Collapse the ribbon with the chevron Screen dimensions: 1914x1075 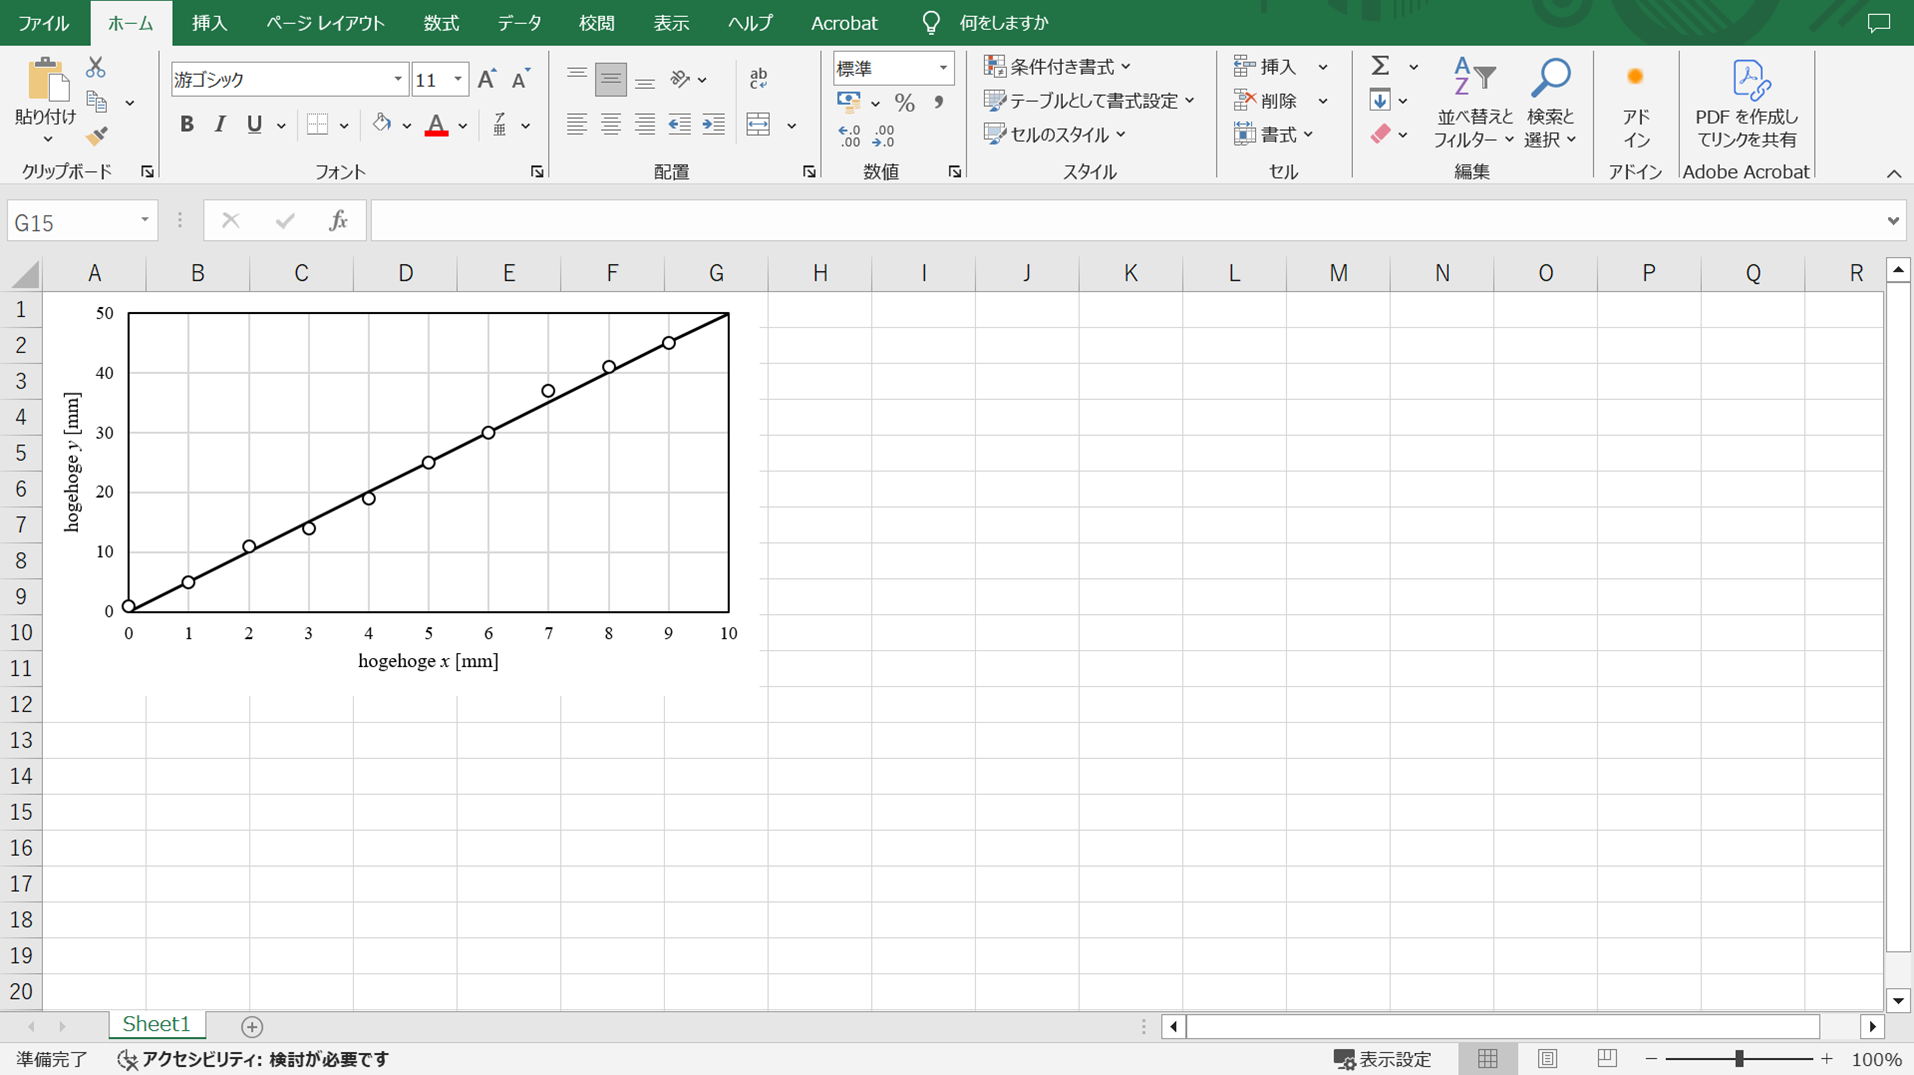coord(1894,173)
